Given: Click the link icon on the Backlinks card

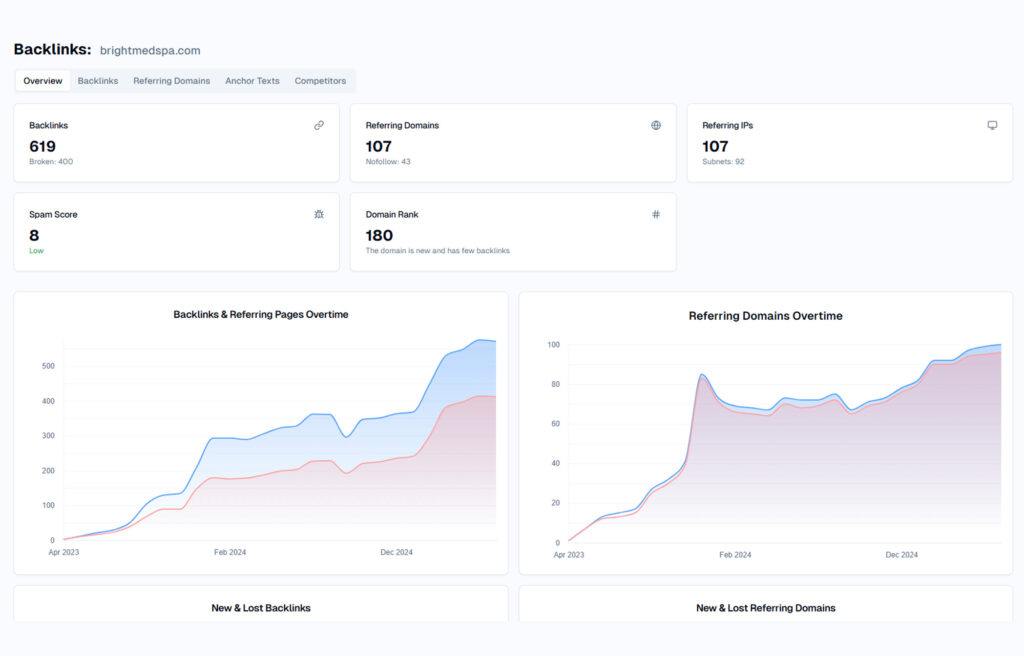Looking at the screenshot, I should click(x=319, y=125).
